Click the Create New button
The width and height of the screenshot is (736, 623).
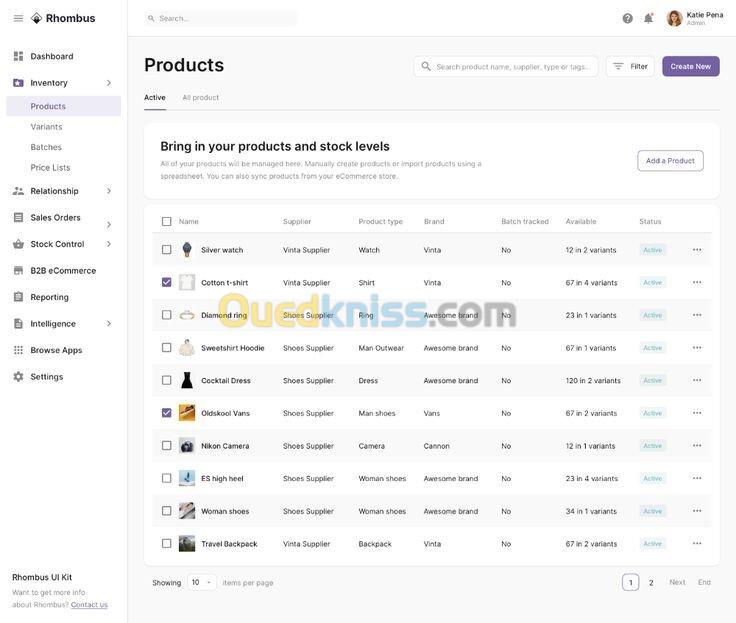(690, 66)
